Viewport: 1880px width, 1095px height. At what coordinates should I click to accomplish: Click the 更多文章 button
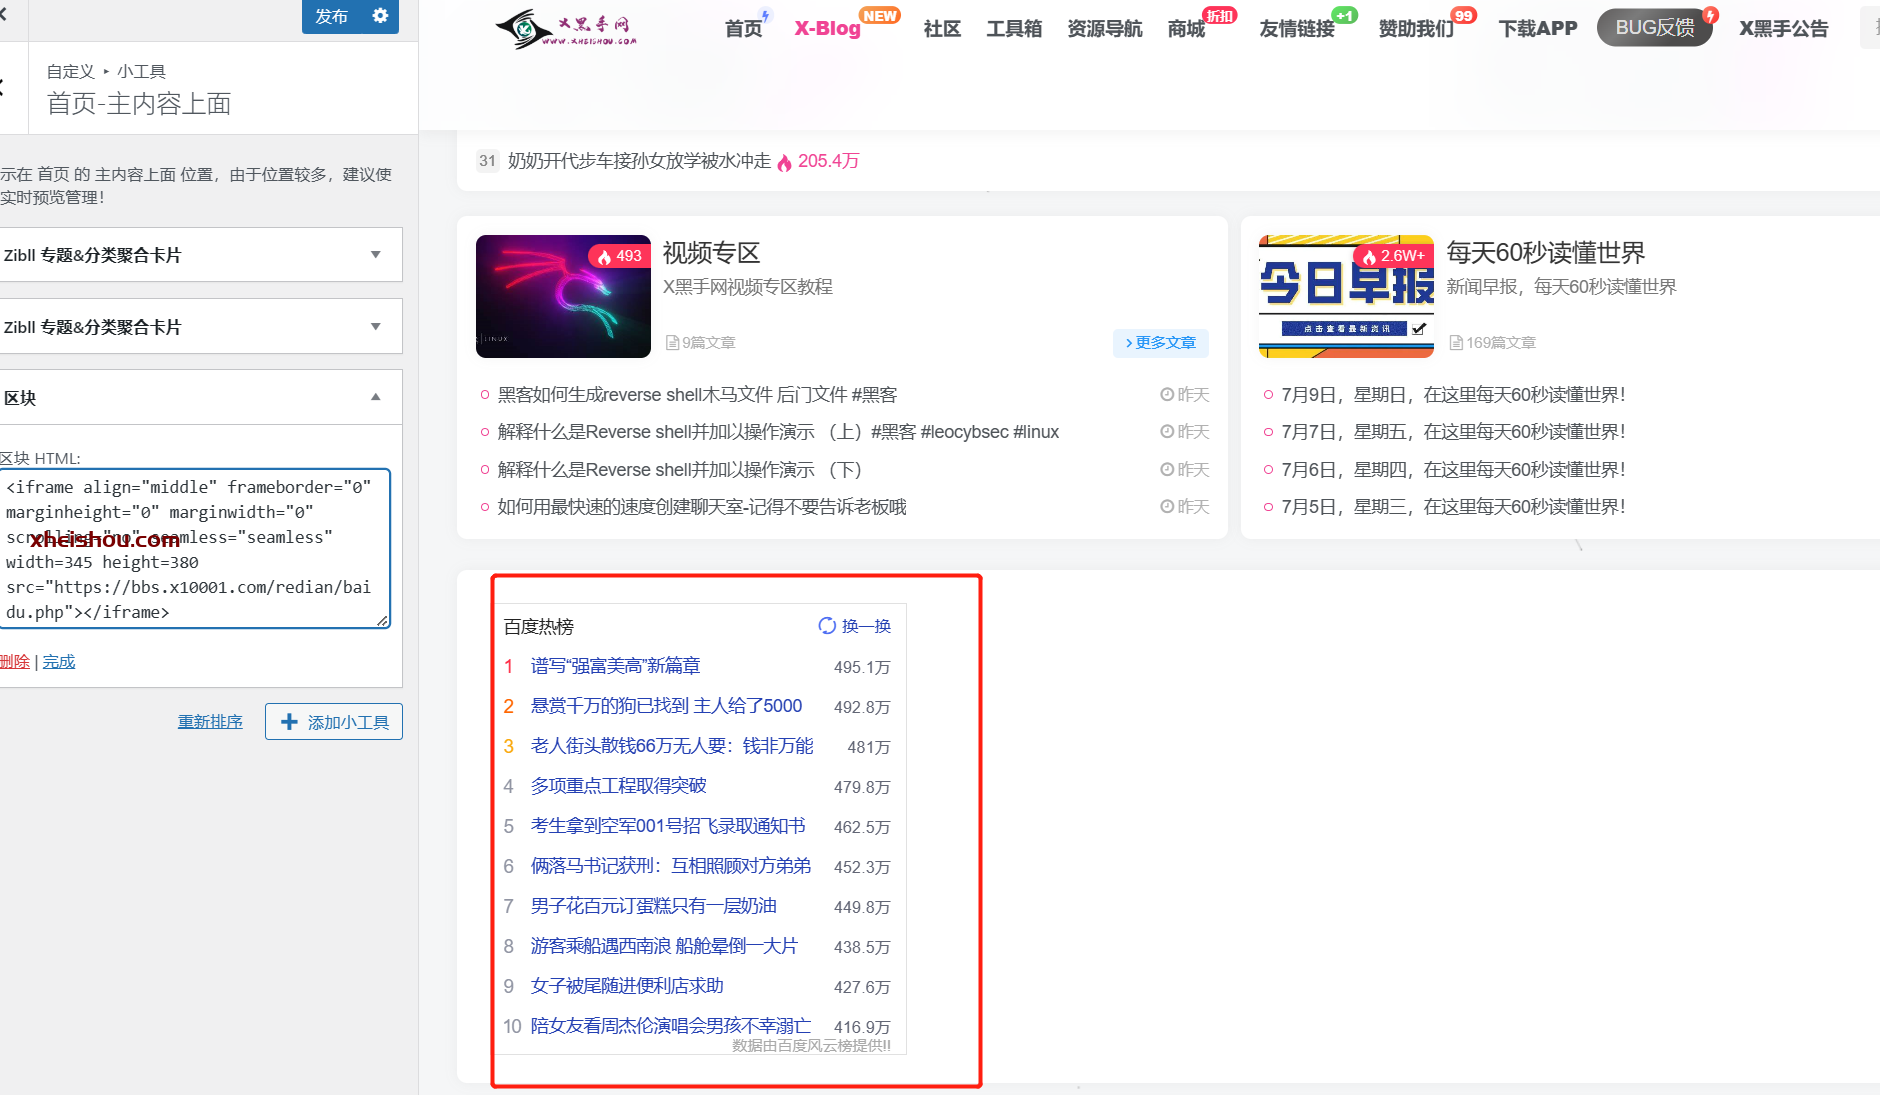(1161, 343)
